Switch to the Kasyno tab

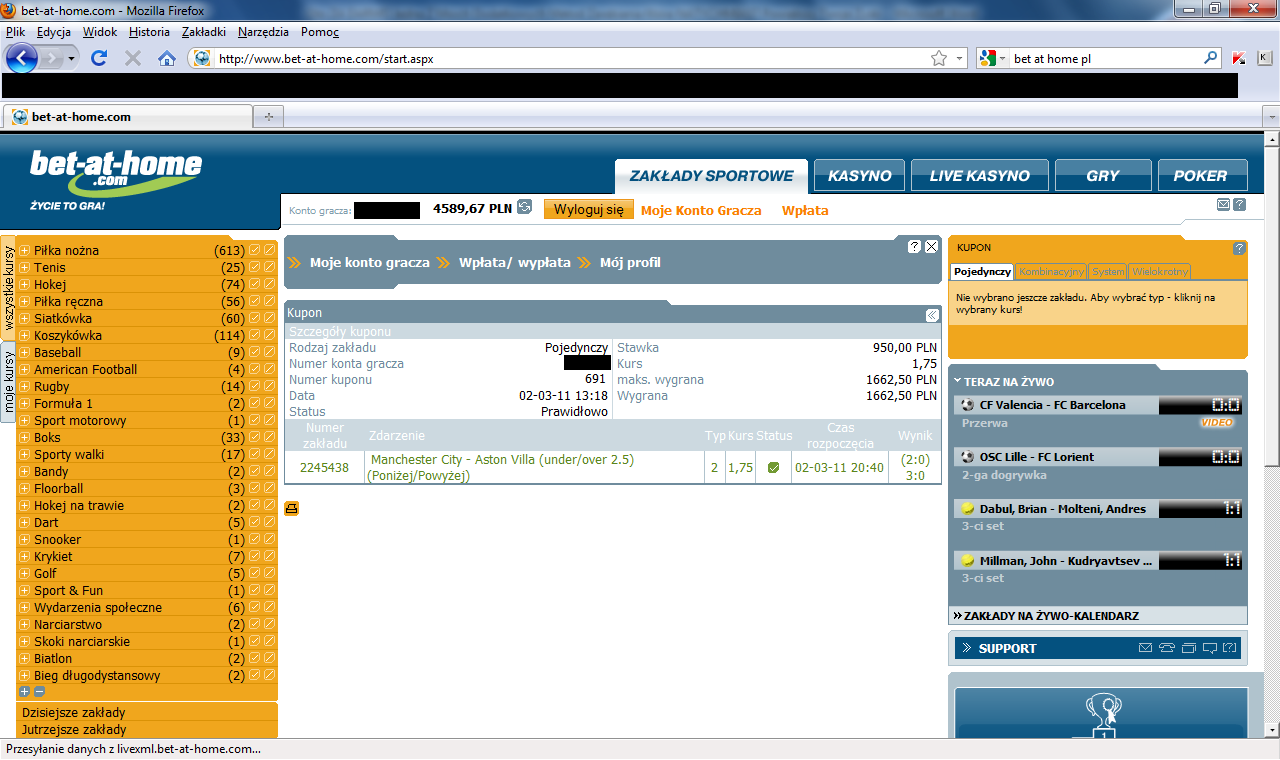[x=860, y=175]
